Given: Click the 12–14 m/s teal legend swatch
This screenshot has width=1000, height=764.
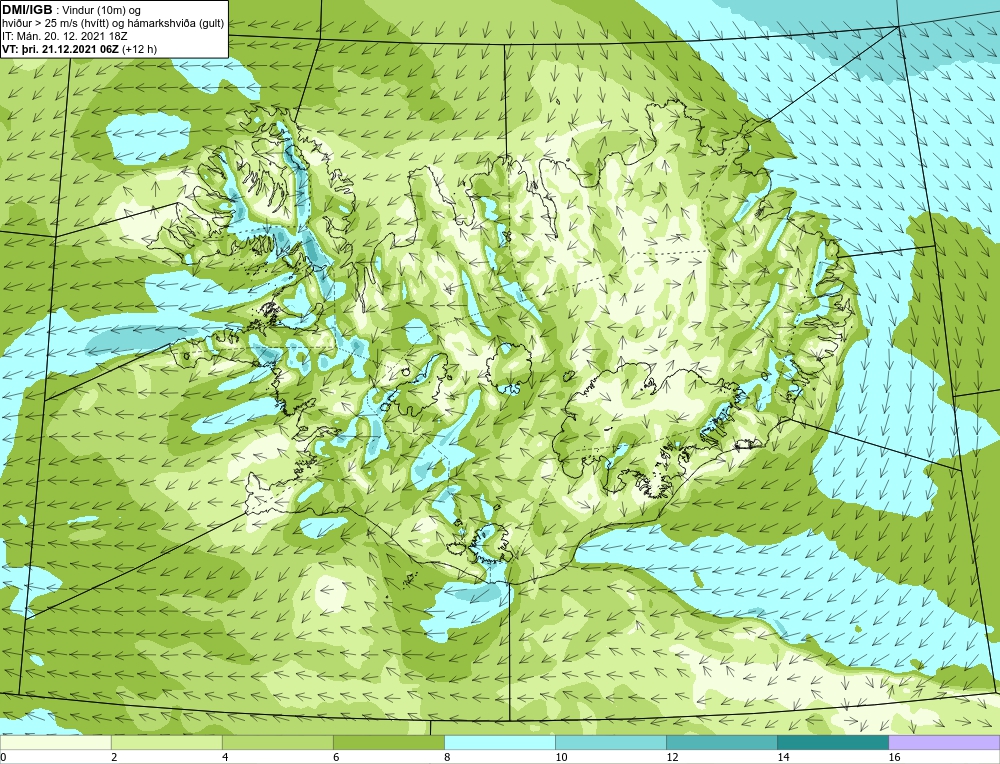Looking at the screenshot, I should (721, 742).
